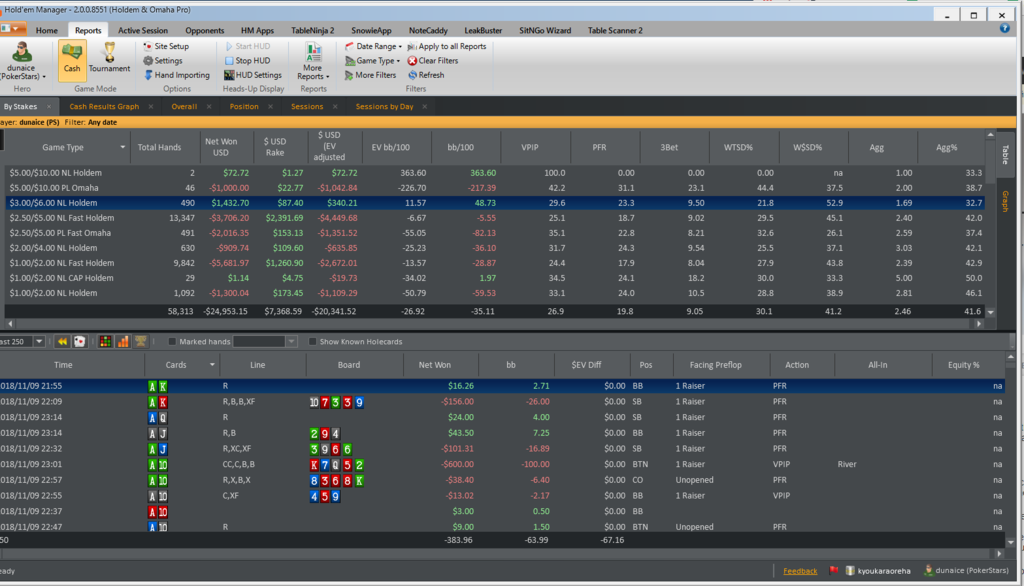Open Game Type filter dropdown

[372, 61]
